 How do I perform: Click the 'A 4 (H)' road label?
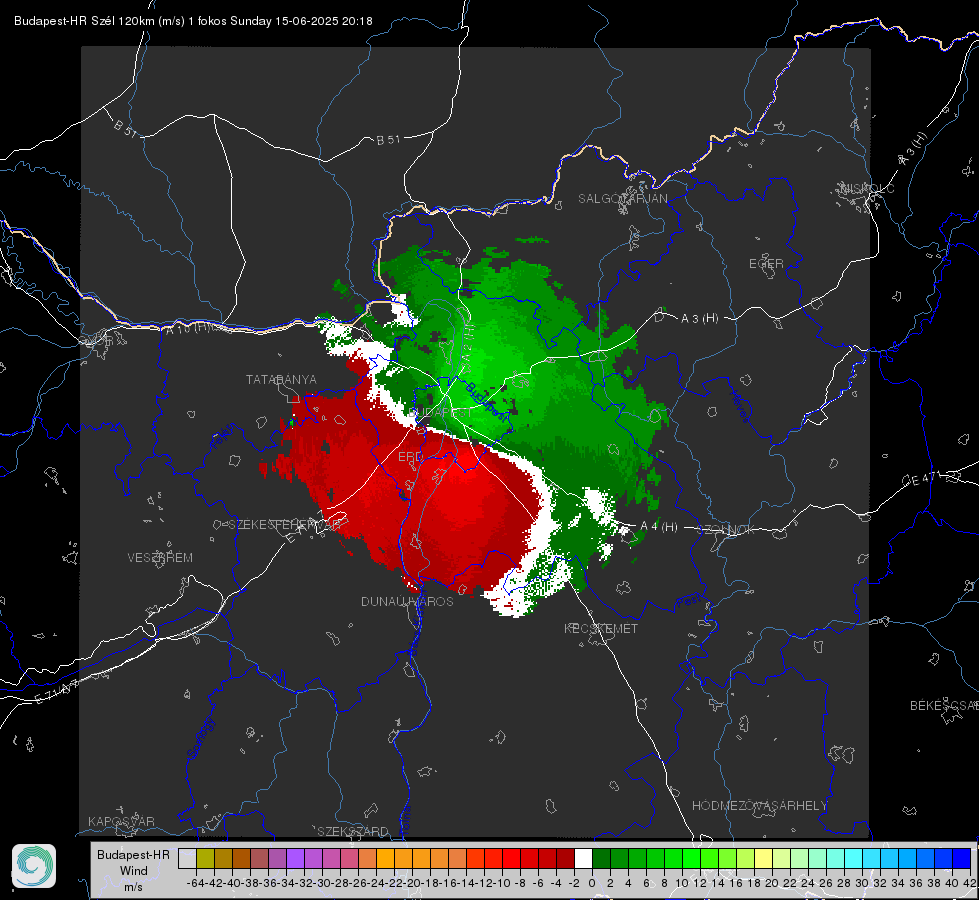click(659, 527)
